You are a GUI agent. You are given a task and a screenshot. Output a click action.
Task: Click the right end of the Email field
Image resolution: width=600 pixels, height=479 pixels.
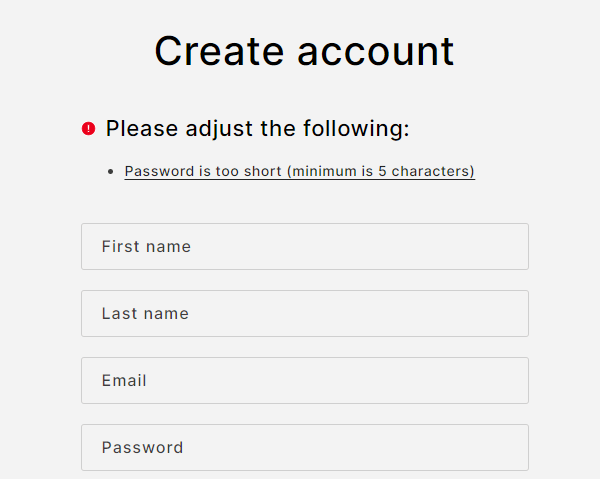click(x=505, y=380)
